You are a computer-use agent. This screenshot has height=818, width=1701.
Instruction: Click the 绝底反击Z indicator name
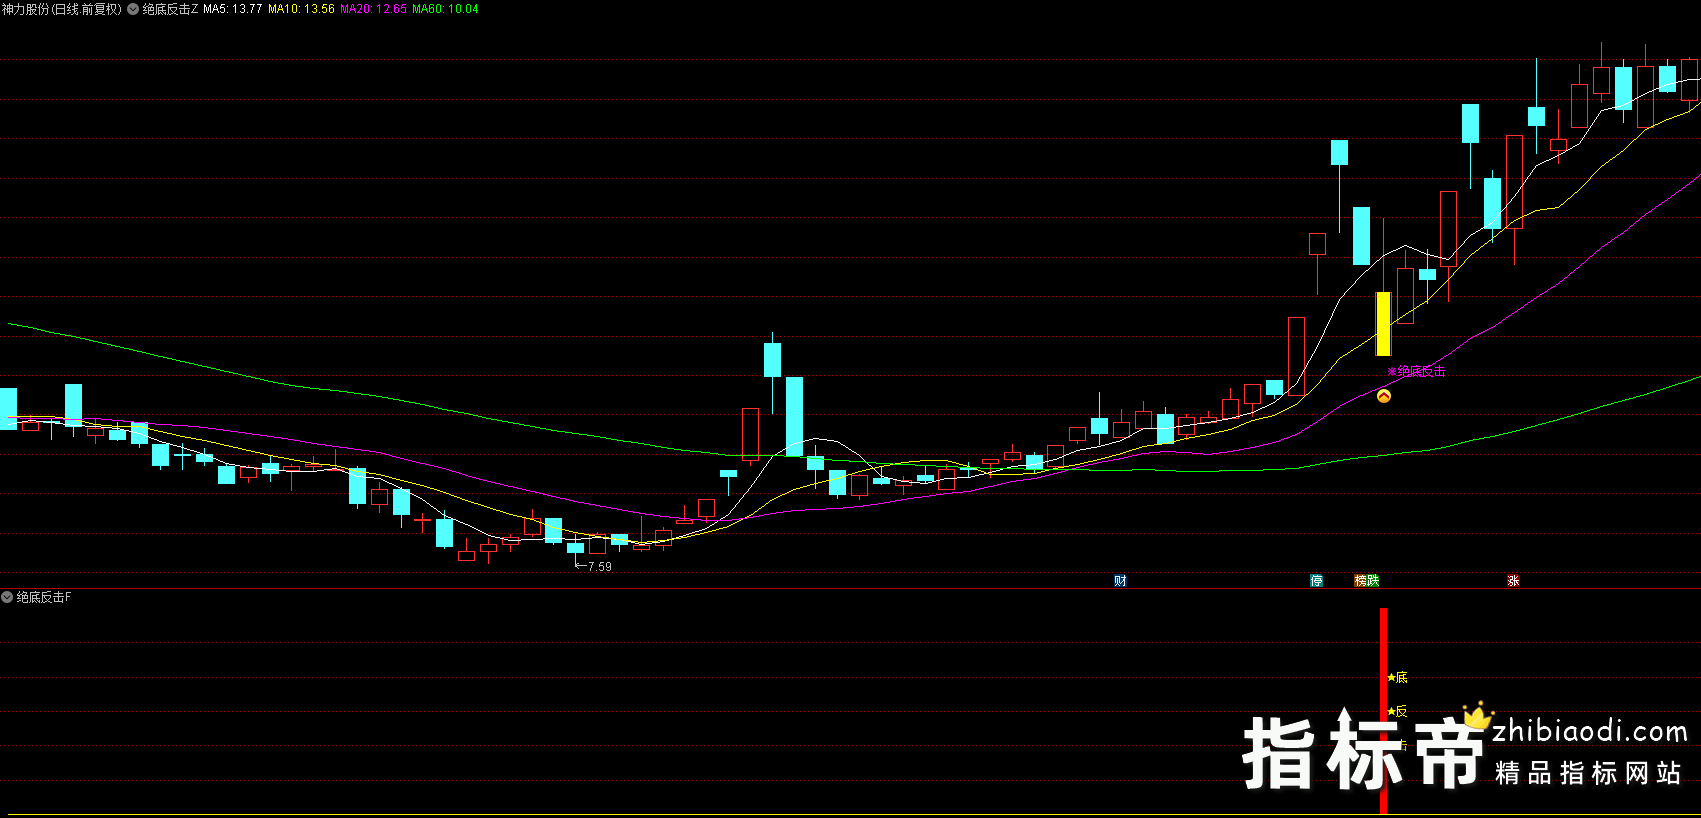click(x=170, y=9)
